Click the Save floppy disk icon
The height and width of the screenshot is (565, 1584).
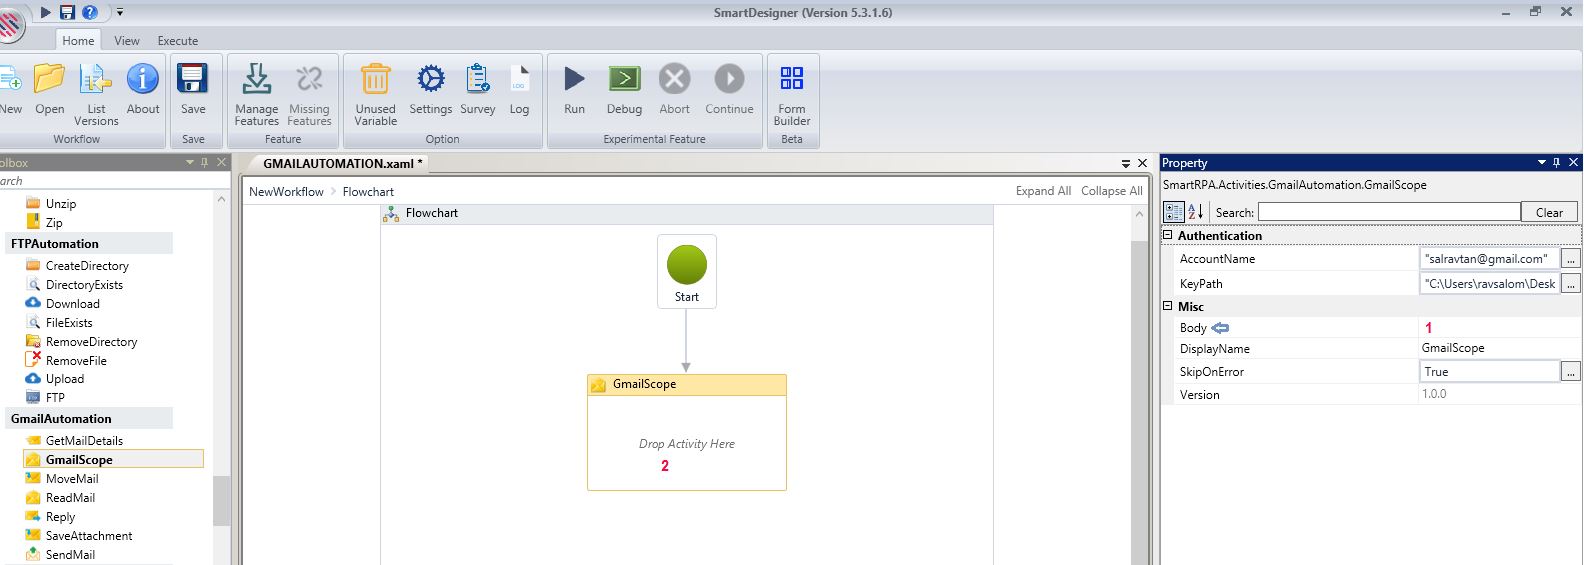(x=192, y=79)
